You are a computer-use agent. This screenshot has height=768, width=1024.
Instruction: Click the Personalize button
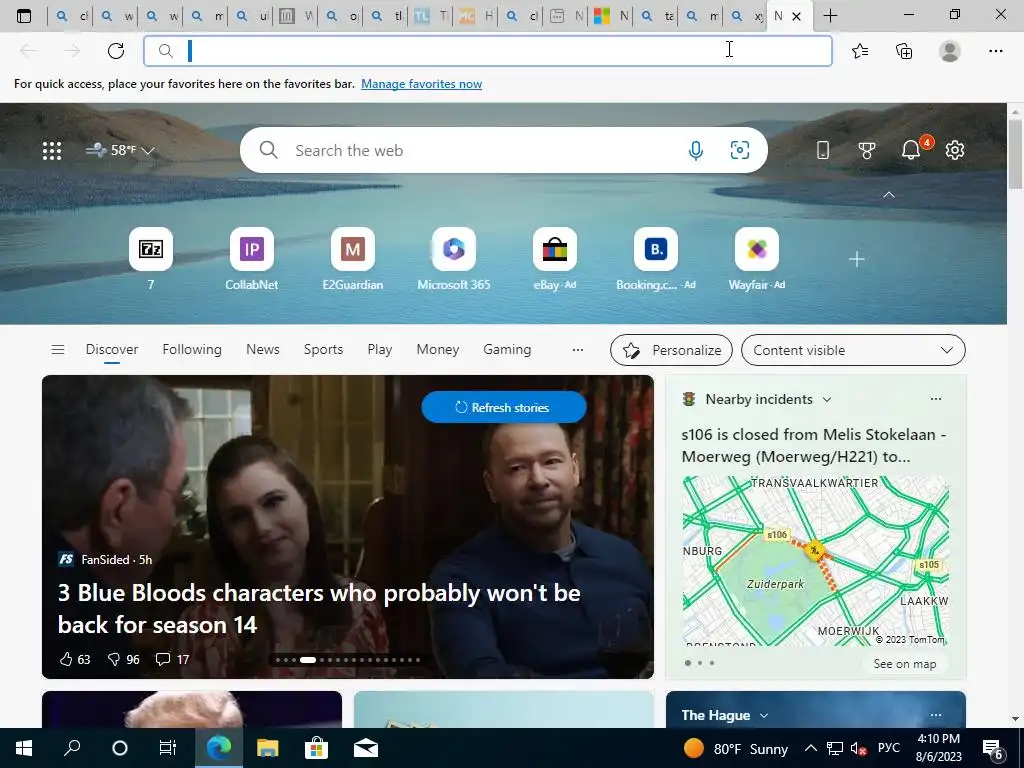click(x=671, y=350)
